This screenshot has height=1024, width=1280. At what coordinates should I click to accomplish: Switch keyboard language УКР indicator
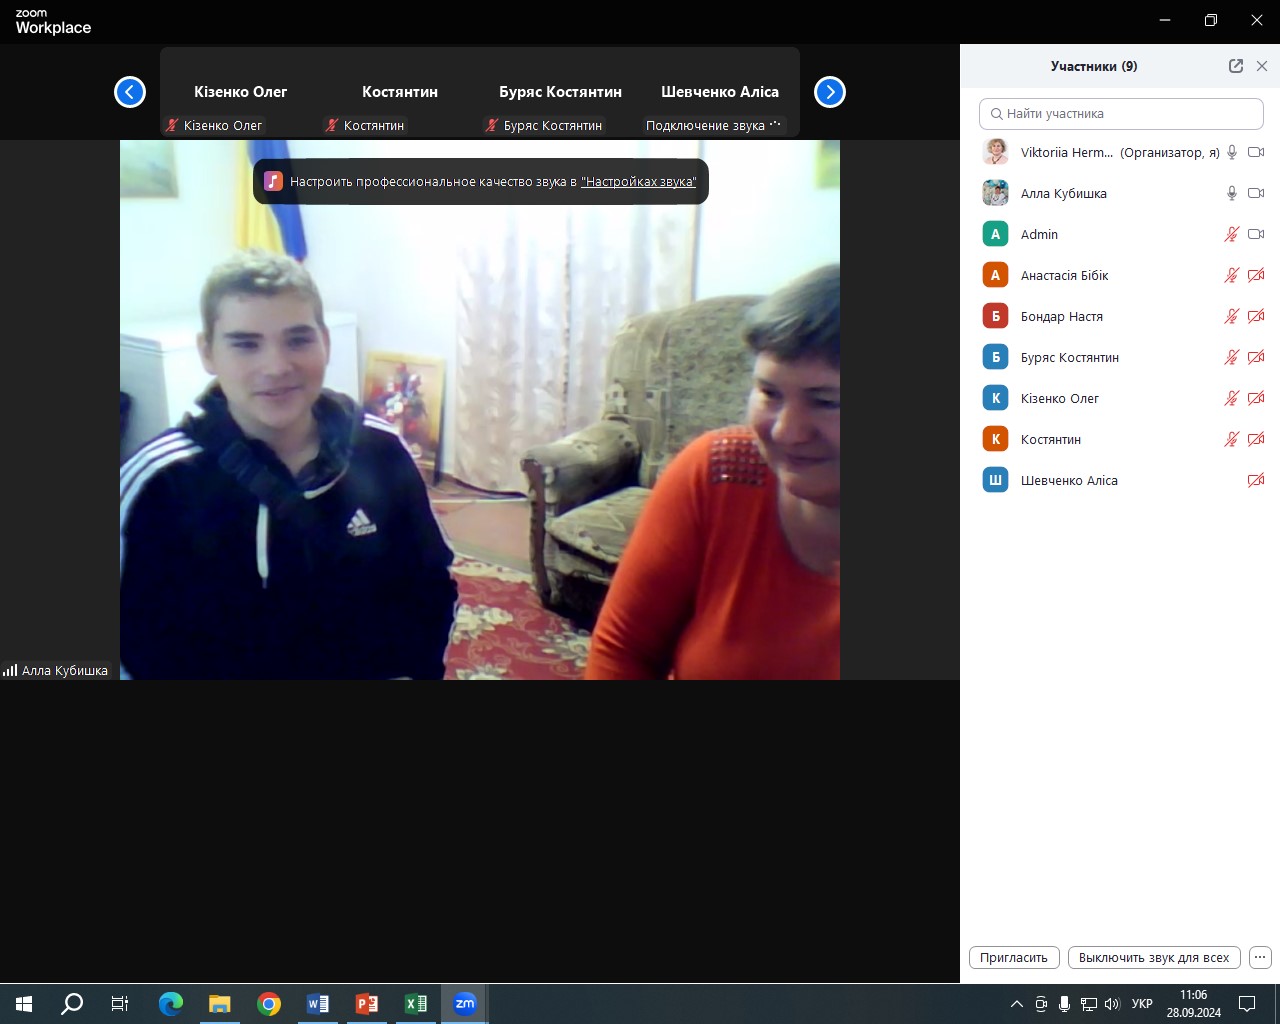[x=1142, y=1004]
